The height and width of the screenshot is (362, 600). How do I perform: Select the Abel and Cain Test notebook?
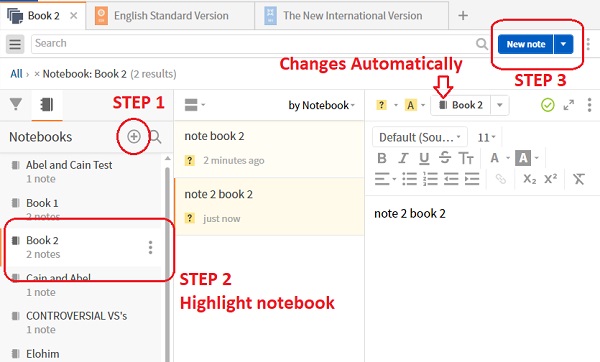coord(80,172)
